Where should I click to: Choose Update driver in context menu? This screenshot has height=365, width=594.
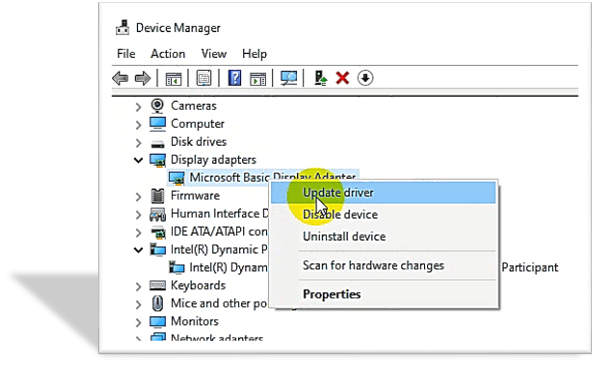click(x=383, y=193)
